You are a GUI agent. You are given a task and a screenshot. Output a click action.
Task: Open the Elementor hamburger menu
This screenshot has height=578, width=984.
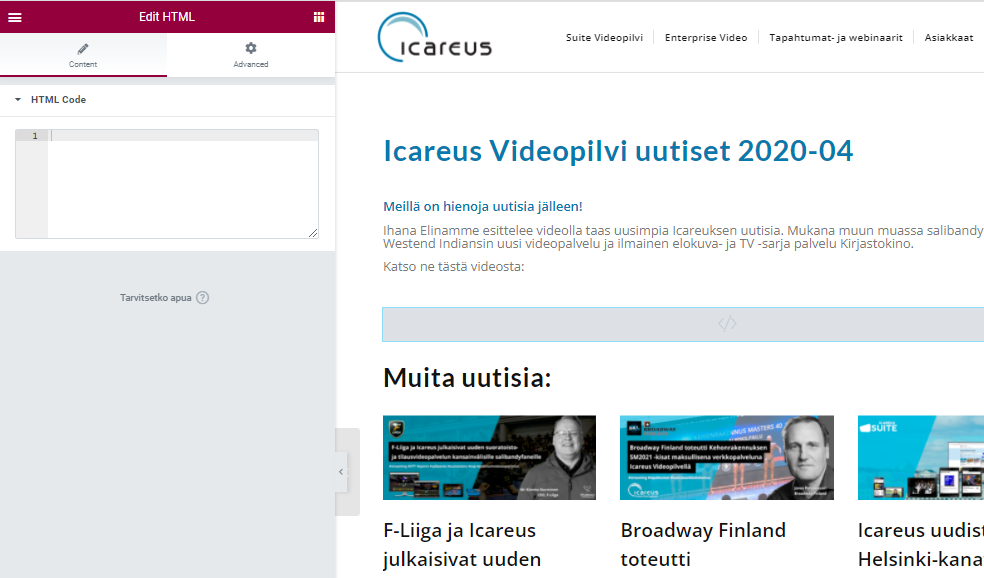click(15, 17)
